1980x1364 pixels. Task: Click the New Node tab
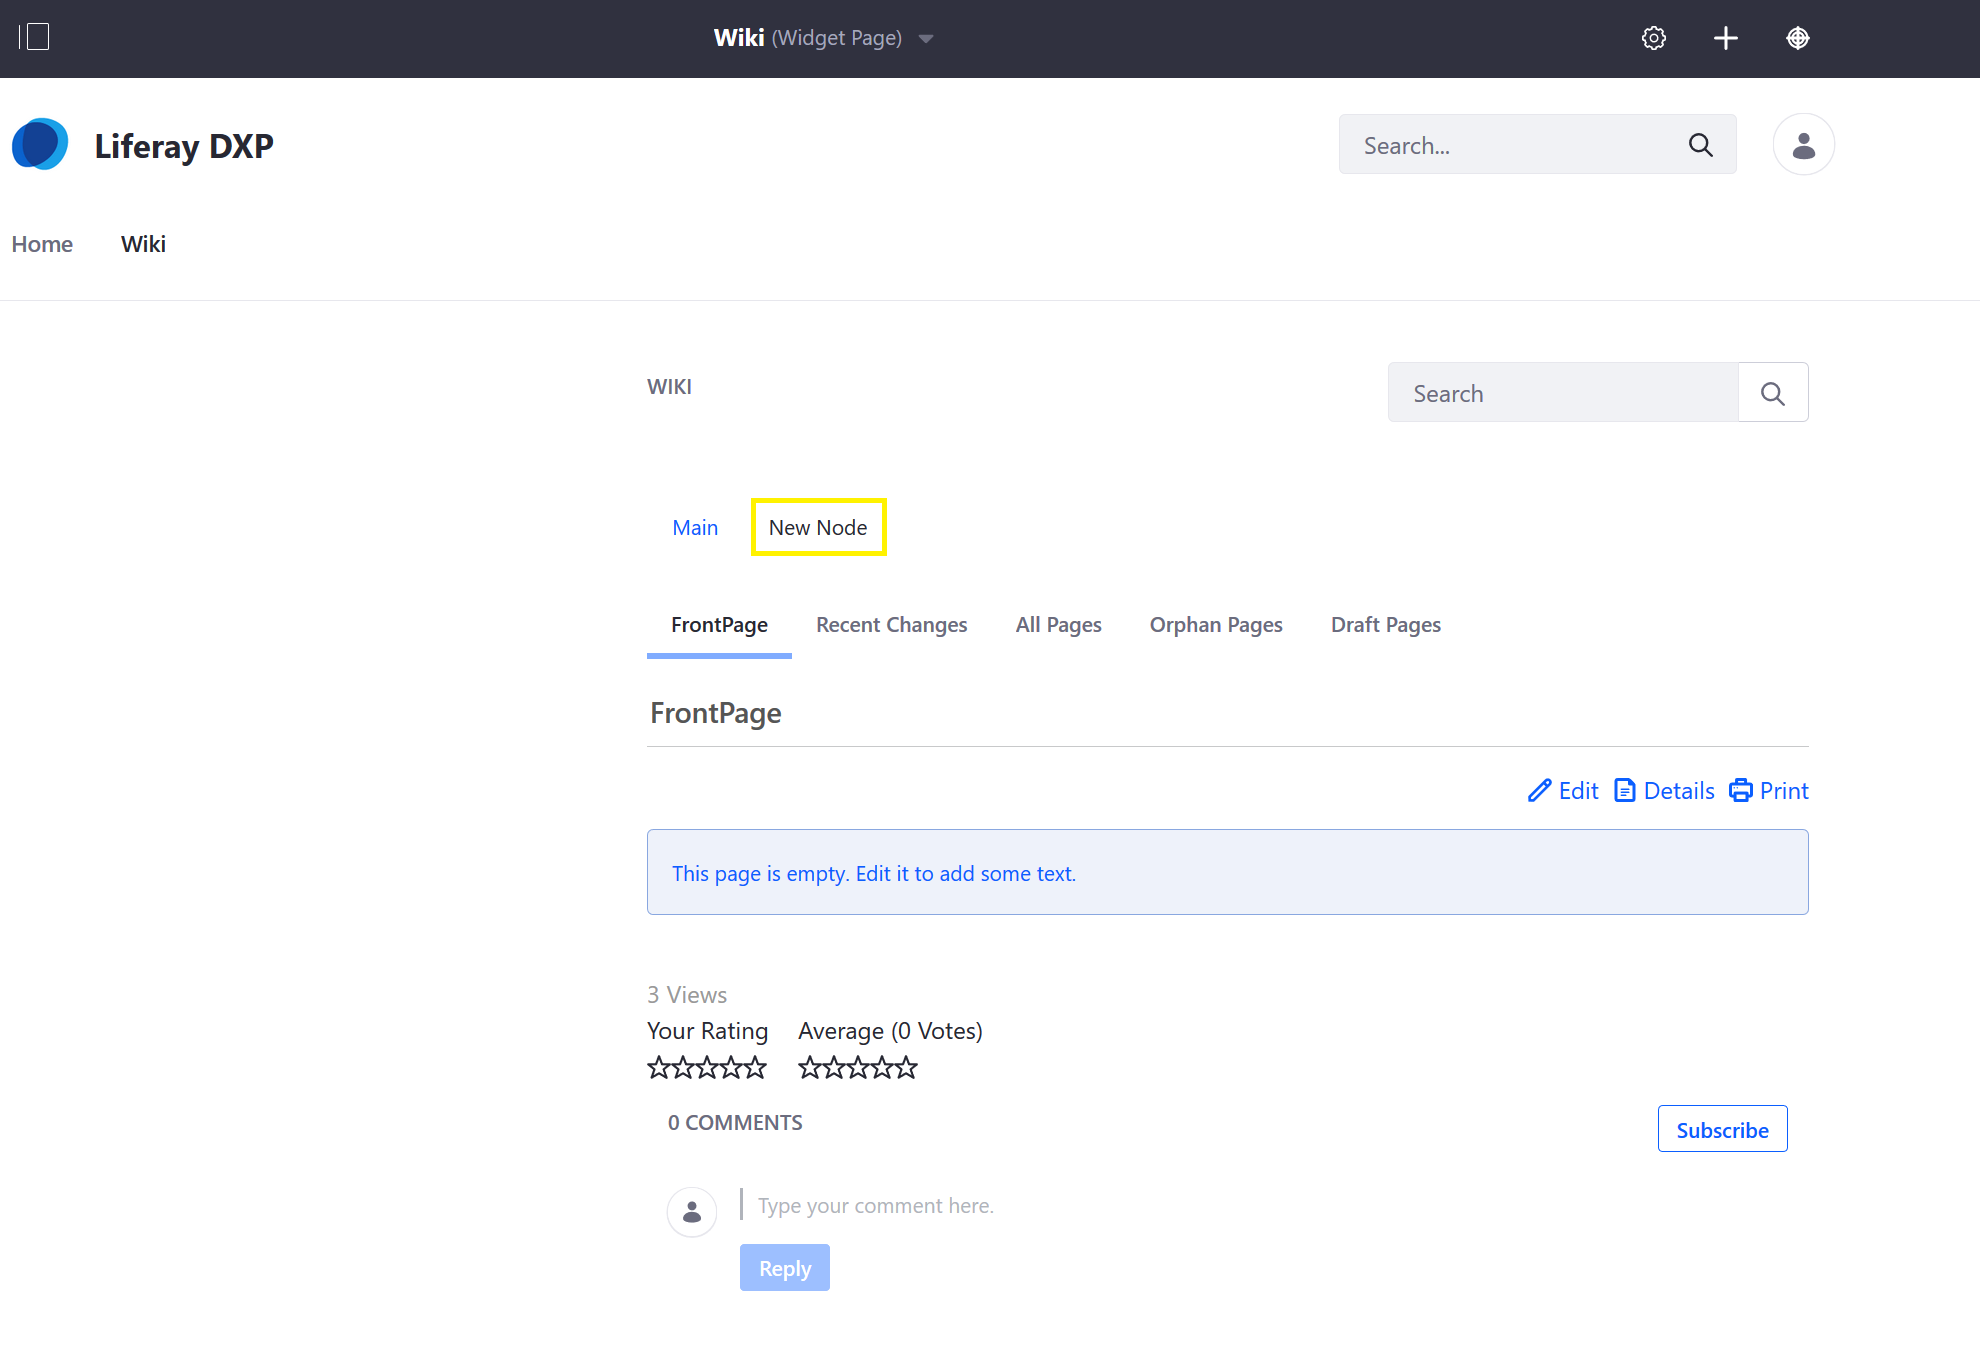817,526
